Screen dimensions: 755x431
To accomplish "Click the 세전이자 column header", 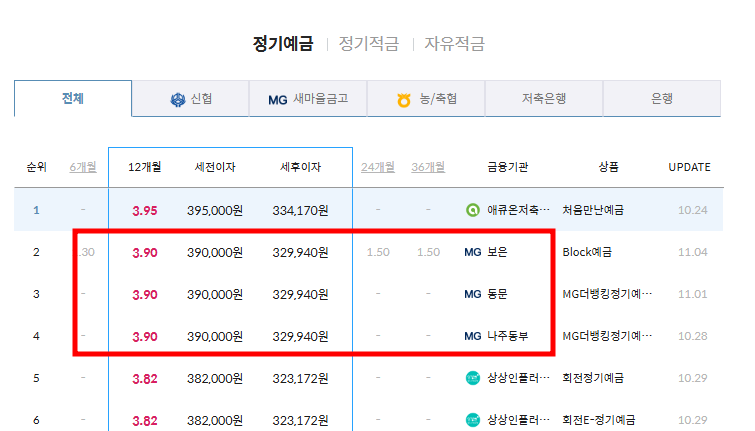I will [x=215, y=167].
